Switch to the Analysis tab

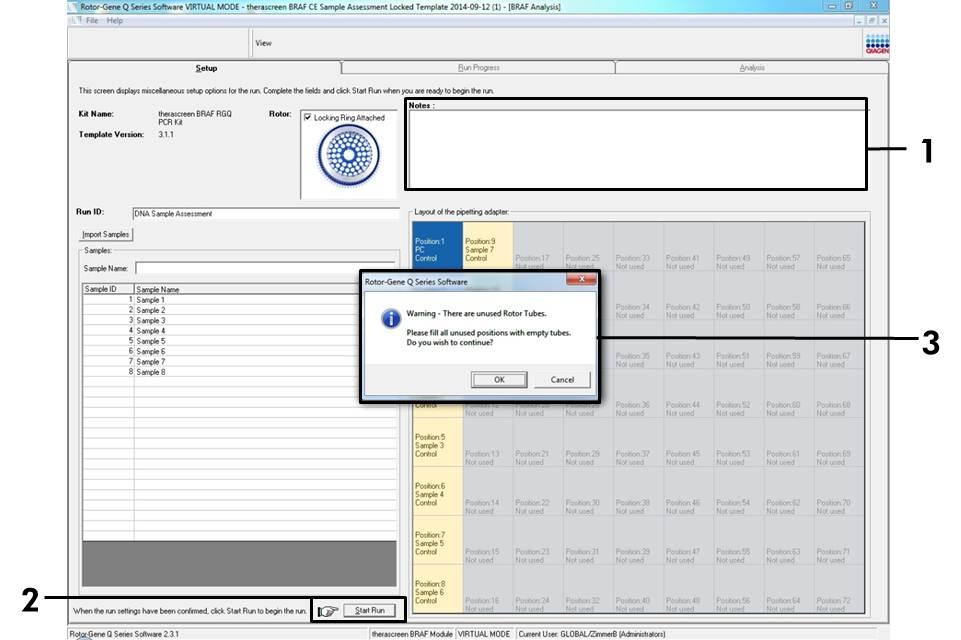pos(752,67)
